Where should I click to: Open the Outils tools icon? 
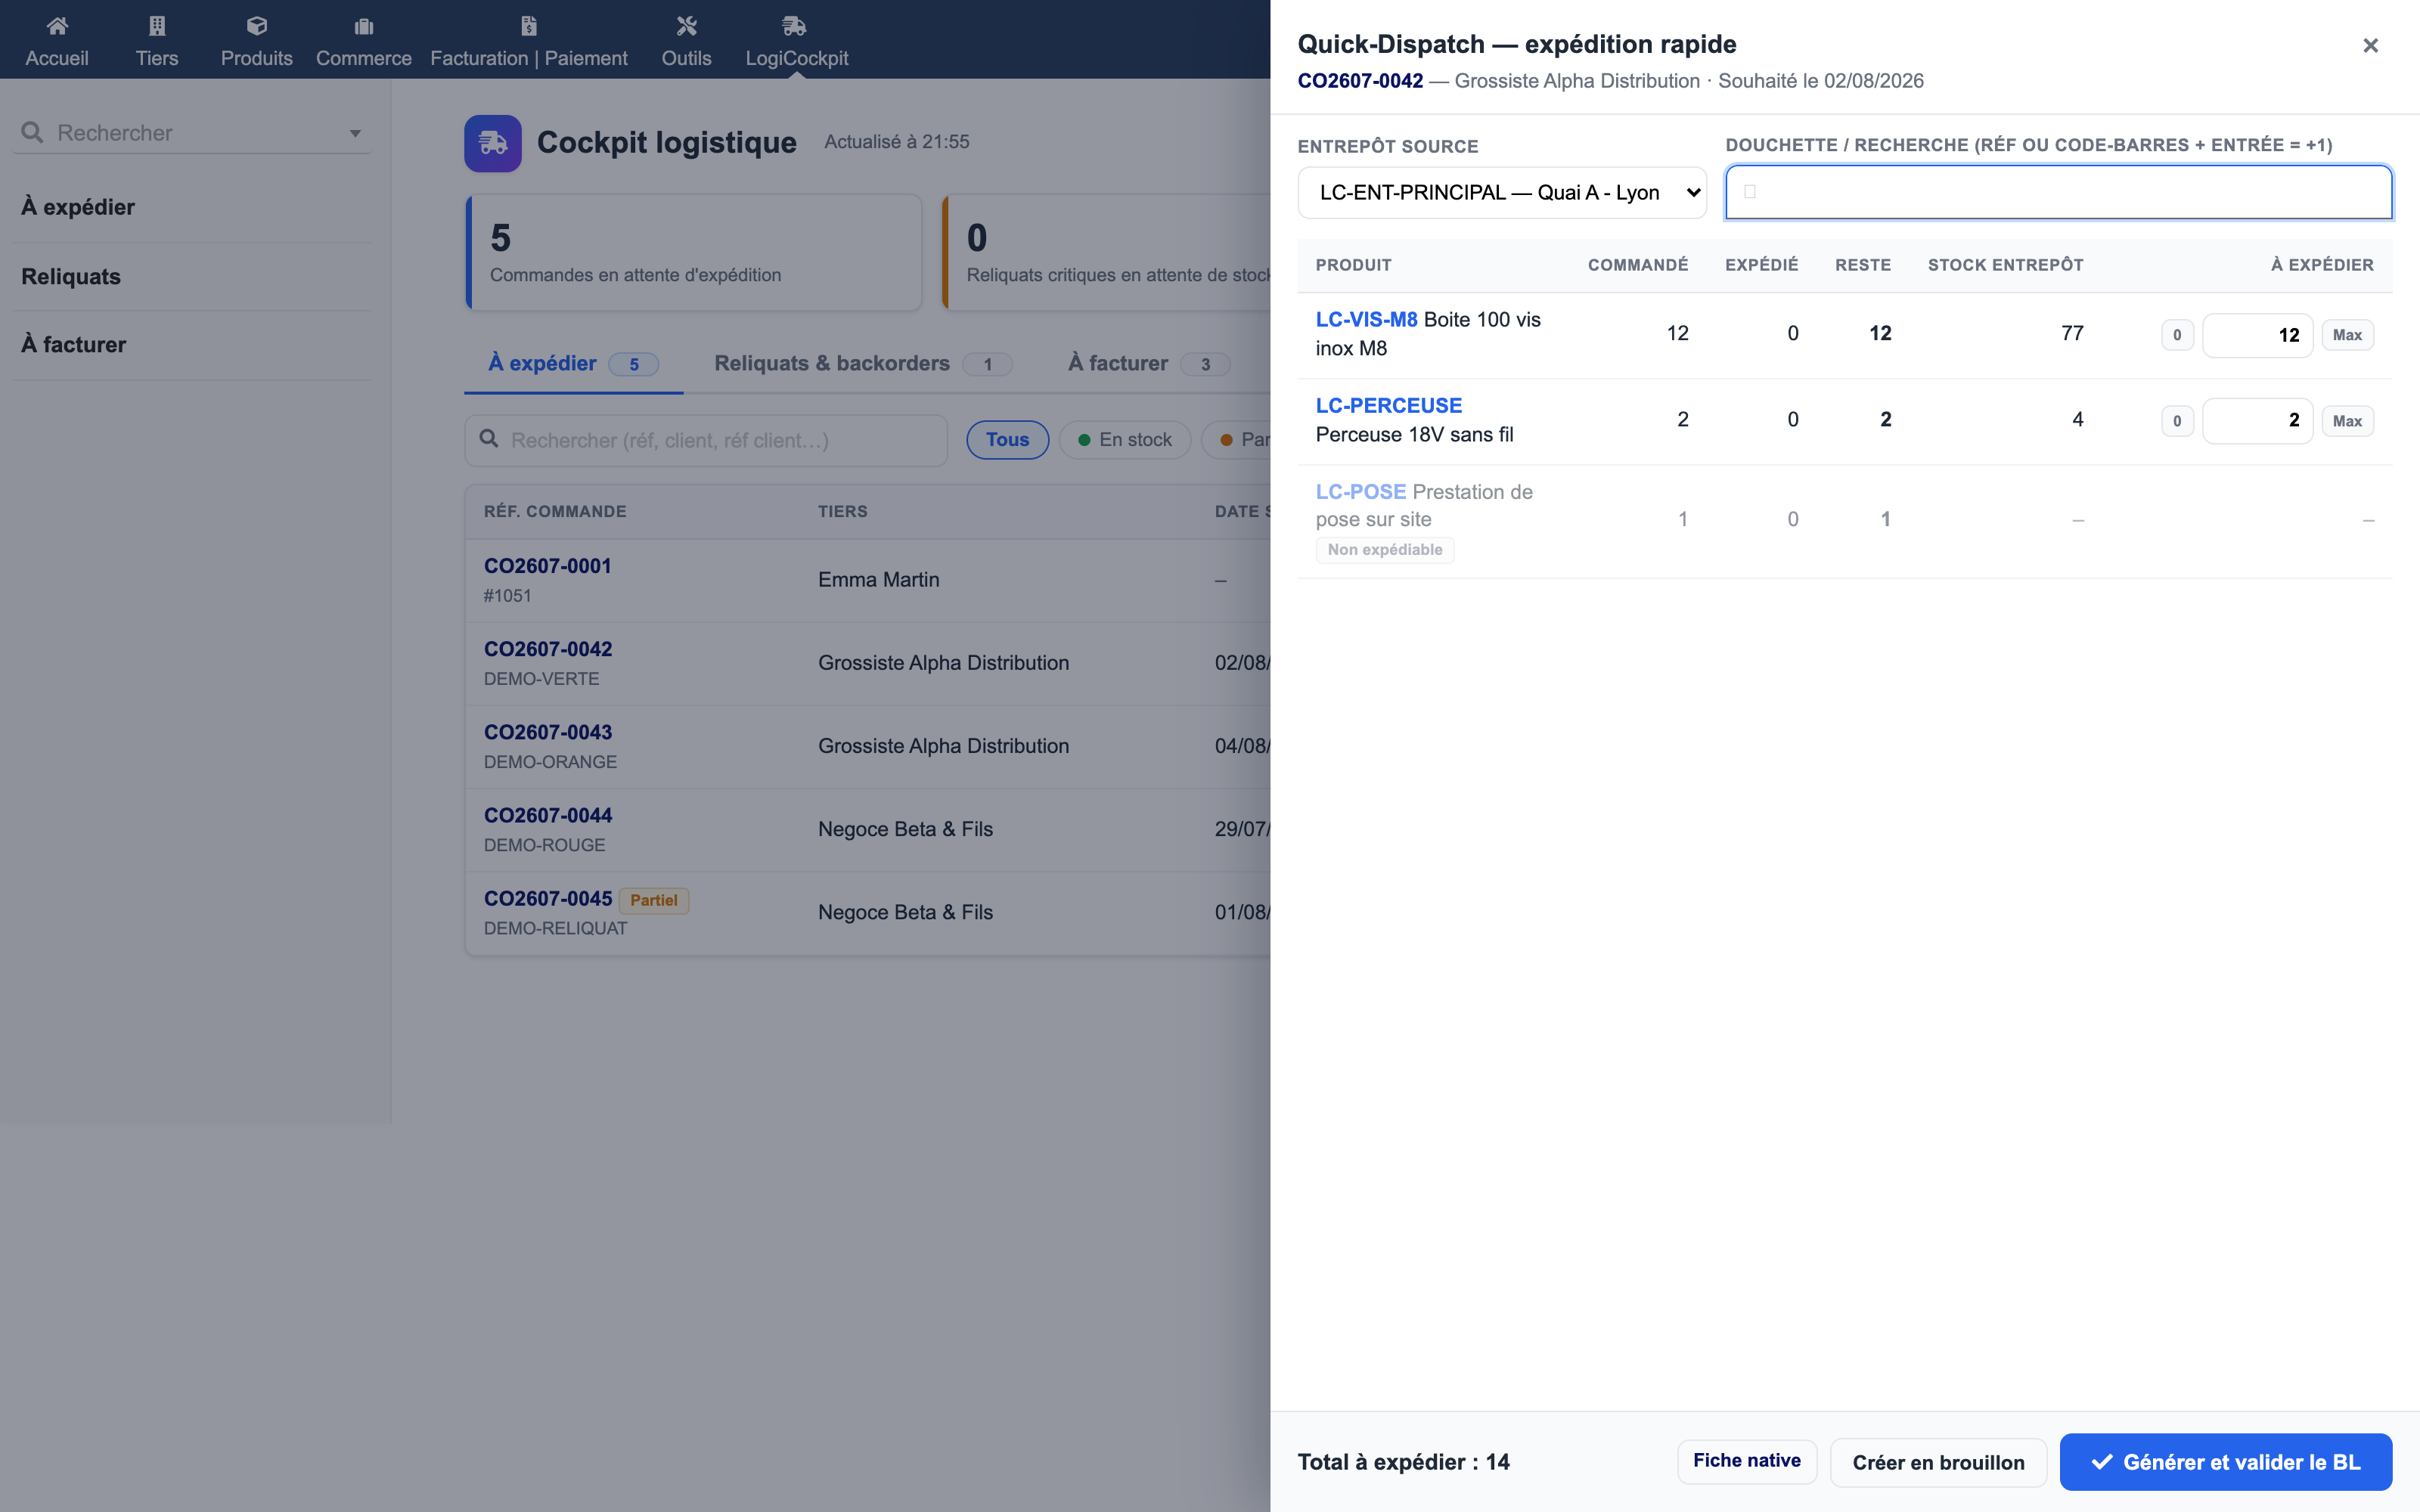point(686,26)
